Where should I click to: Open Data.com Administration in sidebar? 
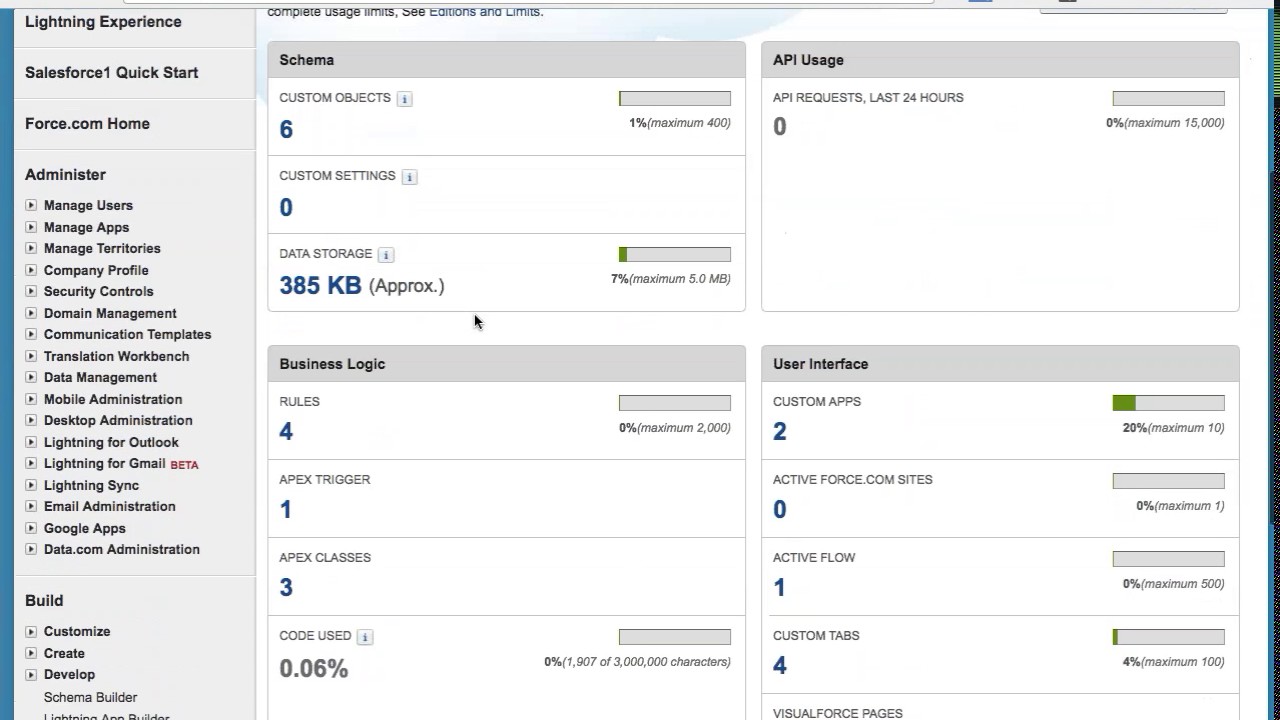(x=122, y=549)
